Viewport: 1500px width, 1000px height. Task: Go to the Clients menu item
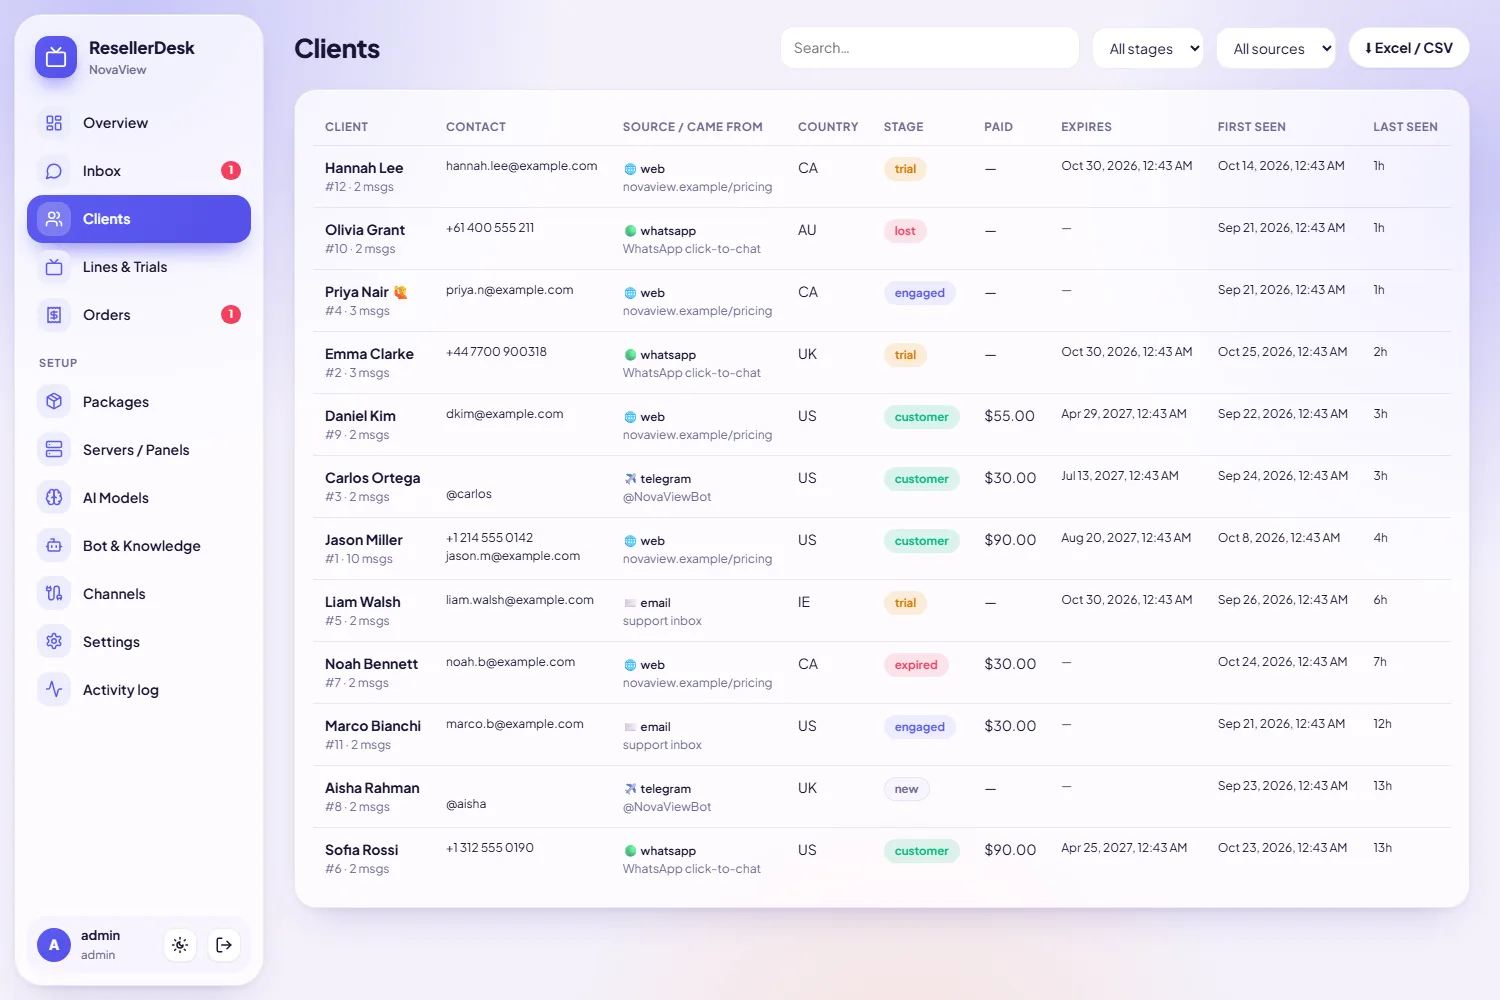tap(139, 219)
